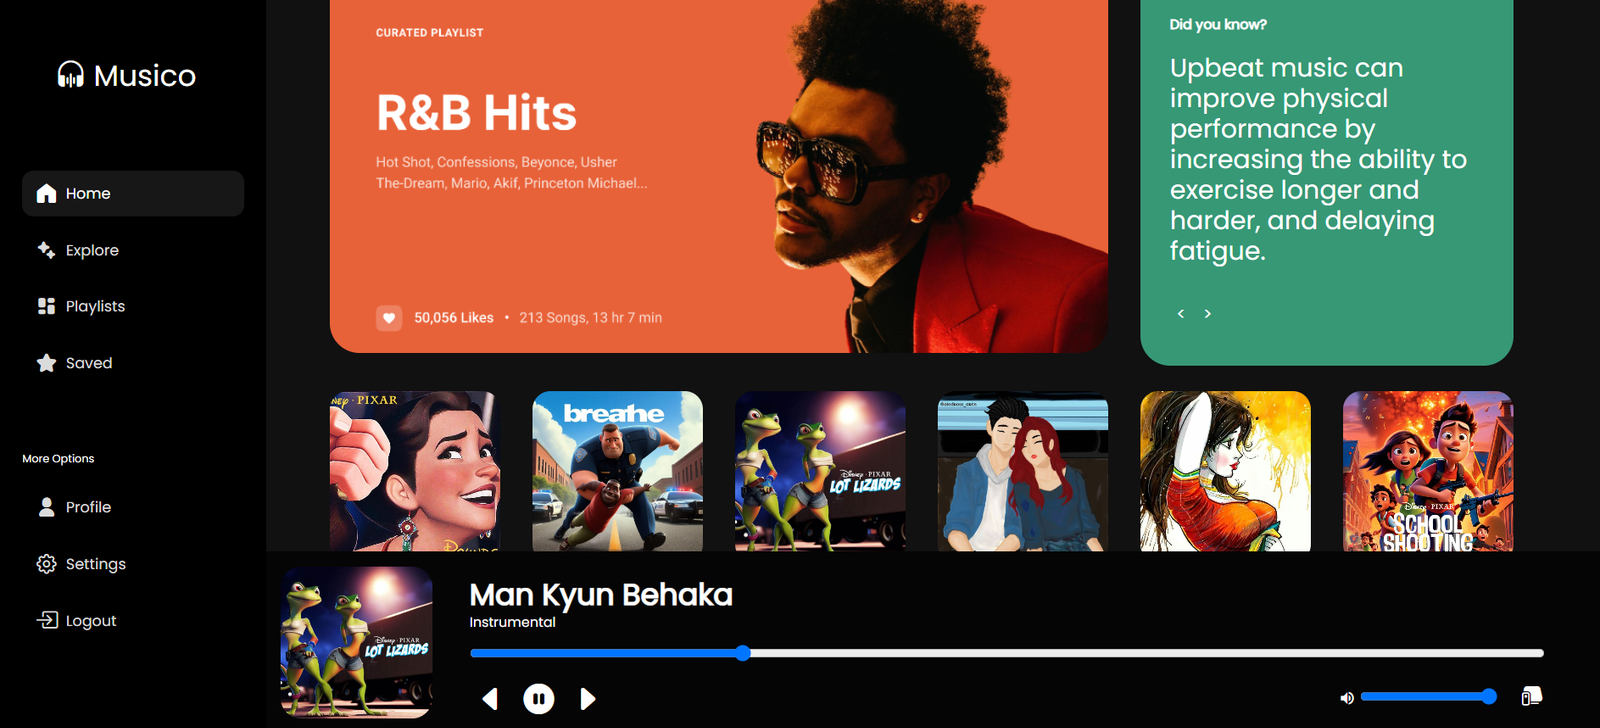1600x728 pixels.
Task: View Saved items in the sidebar
Action: (133, 363)
